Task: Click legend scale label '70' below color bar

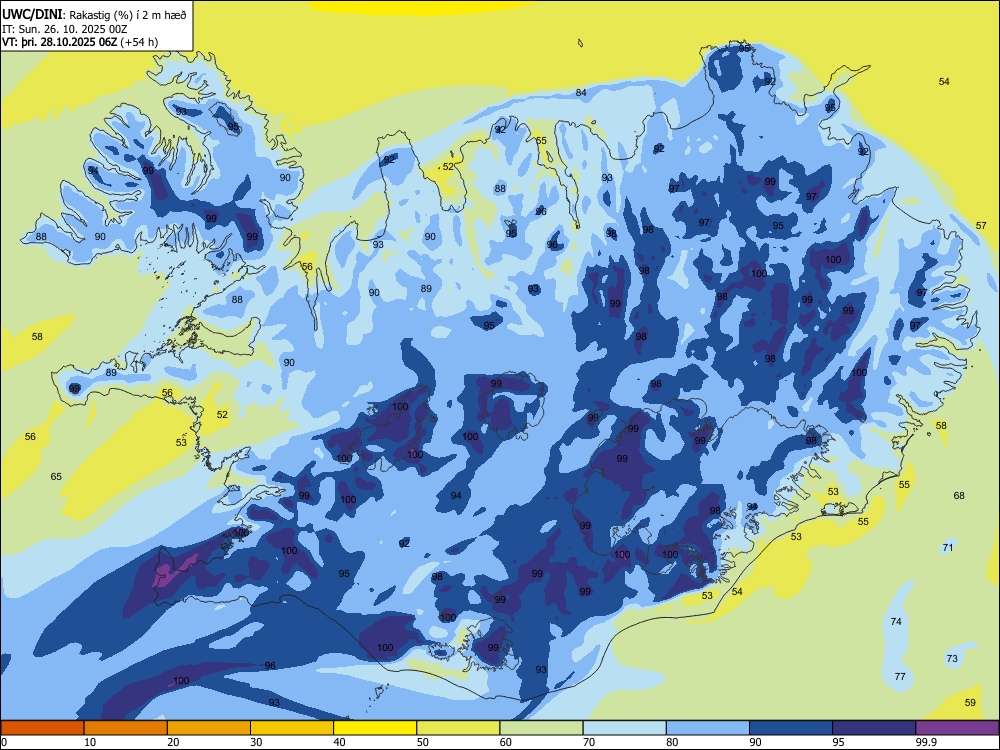Action: pyautogui.click(x=589, y=742)
